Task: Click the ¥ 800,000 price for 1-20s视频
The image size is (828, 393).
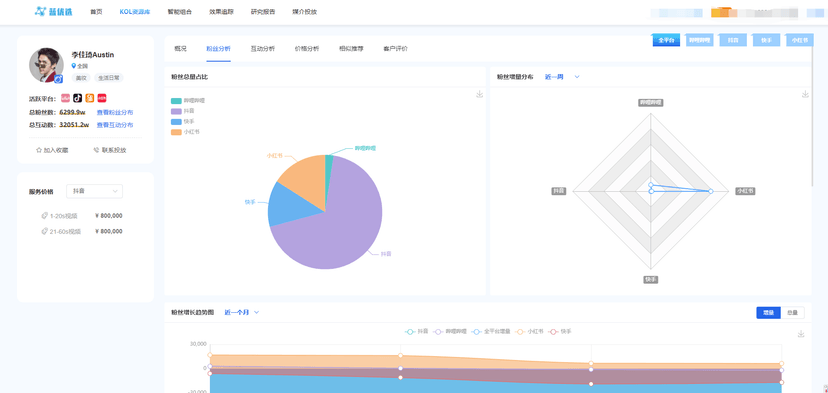Action: [109, 216]
